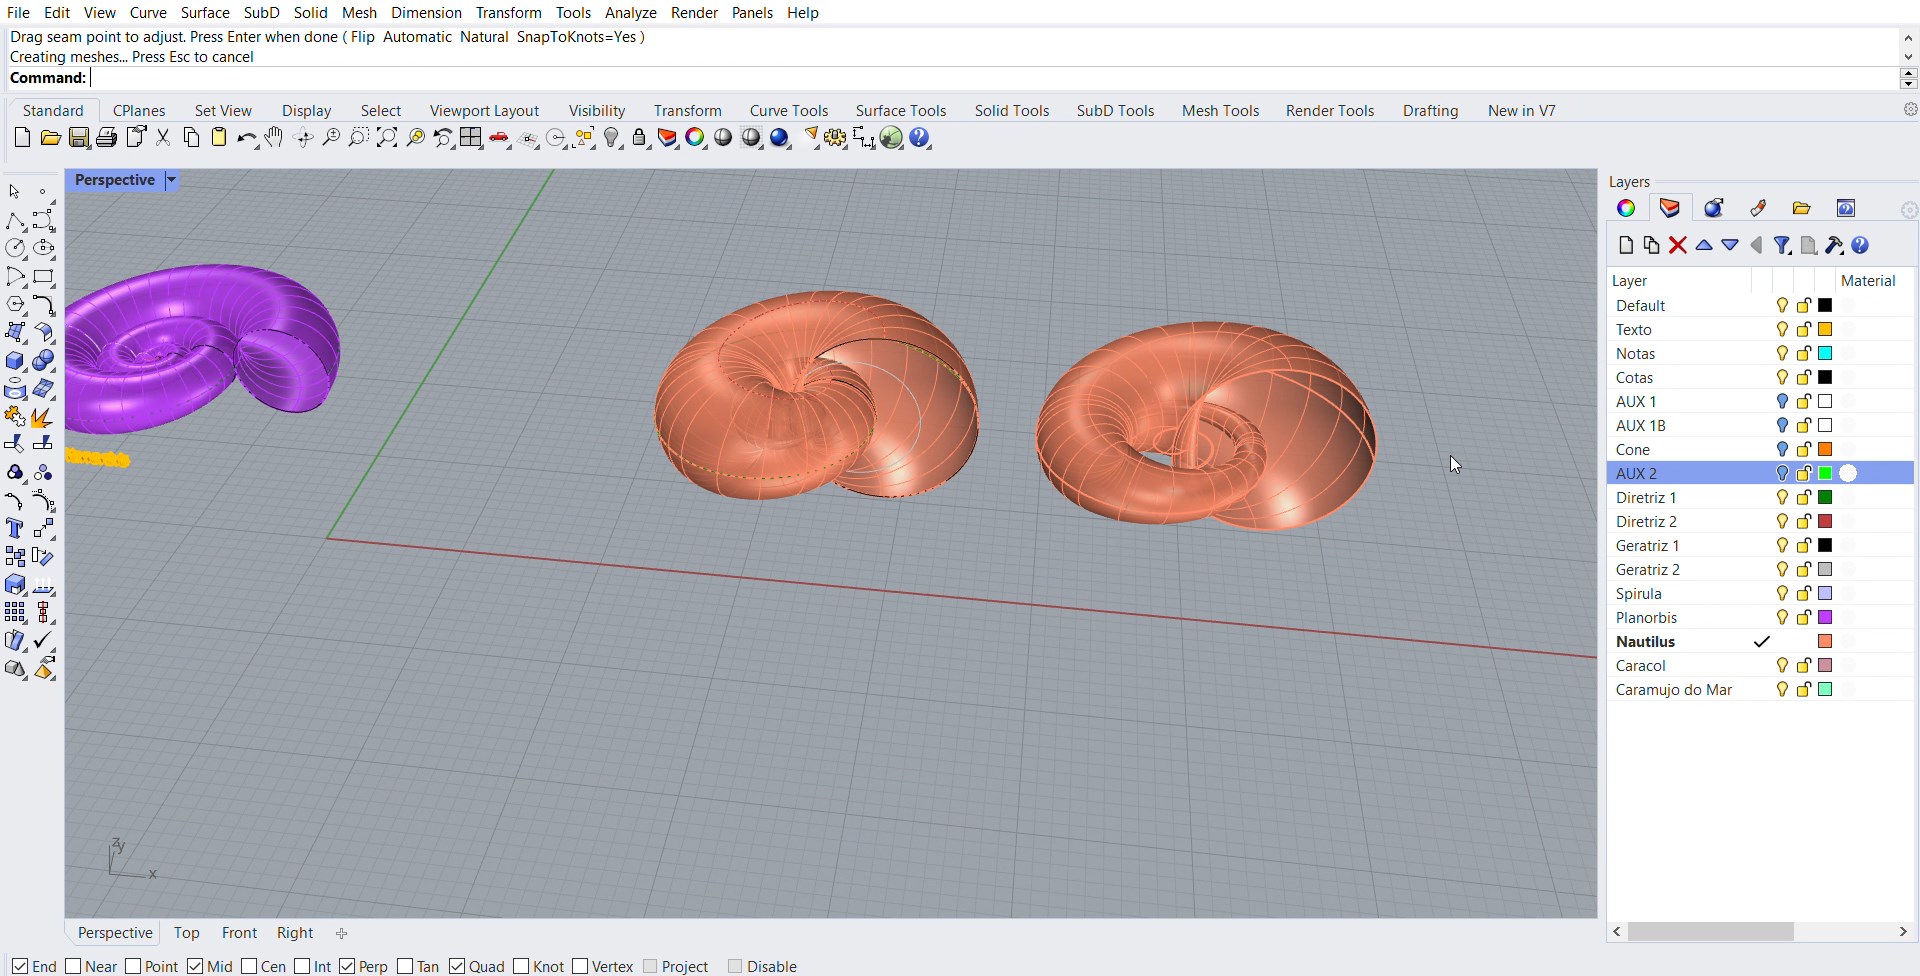1920x976 pixels.
Task: Change the Diretriz 2 layer red swatch
Action: 1825,522
